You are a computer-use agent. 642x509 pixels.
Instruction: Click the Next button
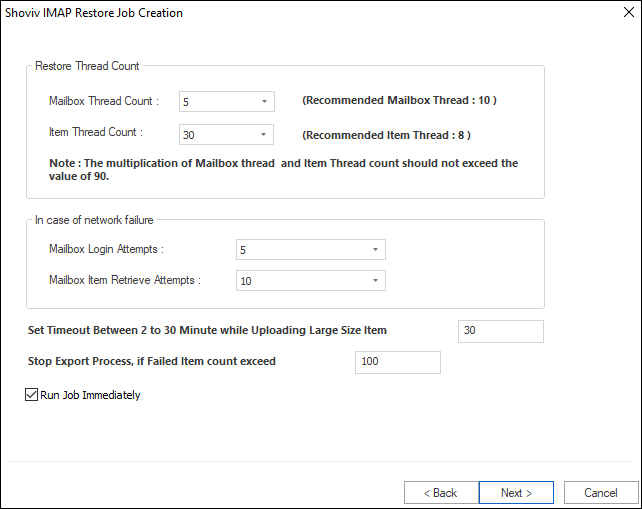coord(516,493)
